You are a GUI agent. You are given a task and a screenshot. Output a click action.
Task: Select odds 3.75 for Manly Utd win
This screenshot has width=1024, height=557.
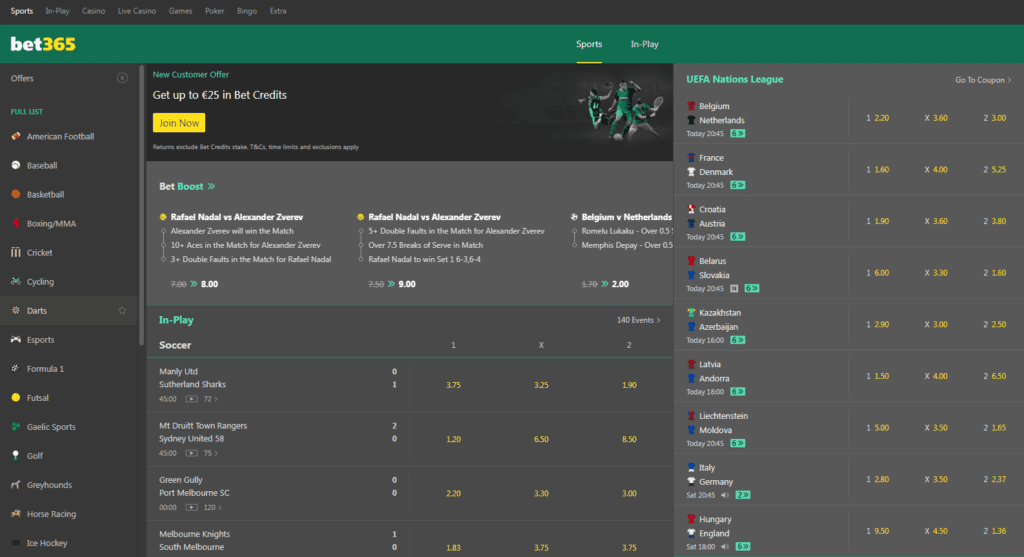point(453,385)
